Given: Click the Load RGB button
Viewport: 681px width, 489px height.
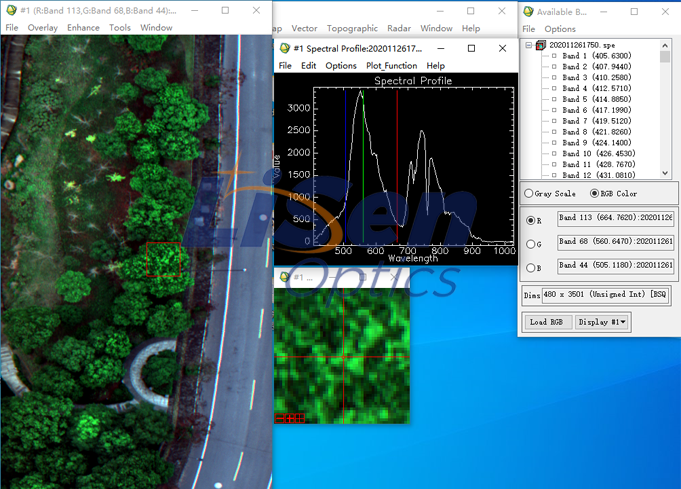Looking at the screenshot, I should click(x=547, y=322).
